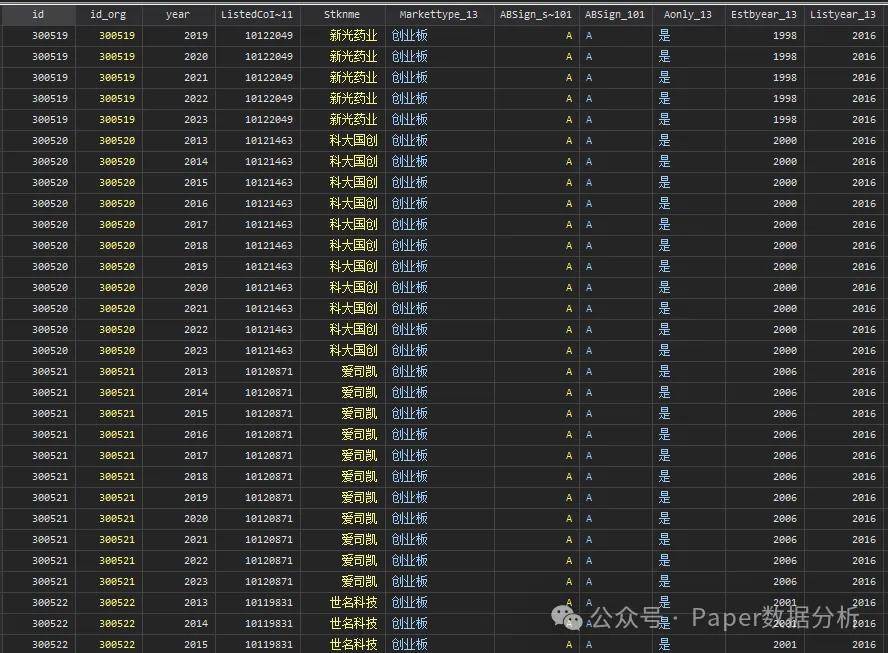Image resolution: width=888 pixels, height=653 pixels.
Task: Click Listyear 2016 for 科大国创 year 2013
Action: point(864,140)
